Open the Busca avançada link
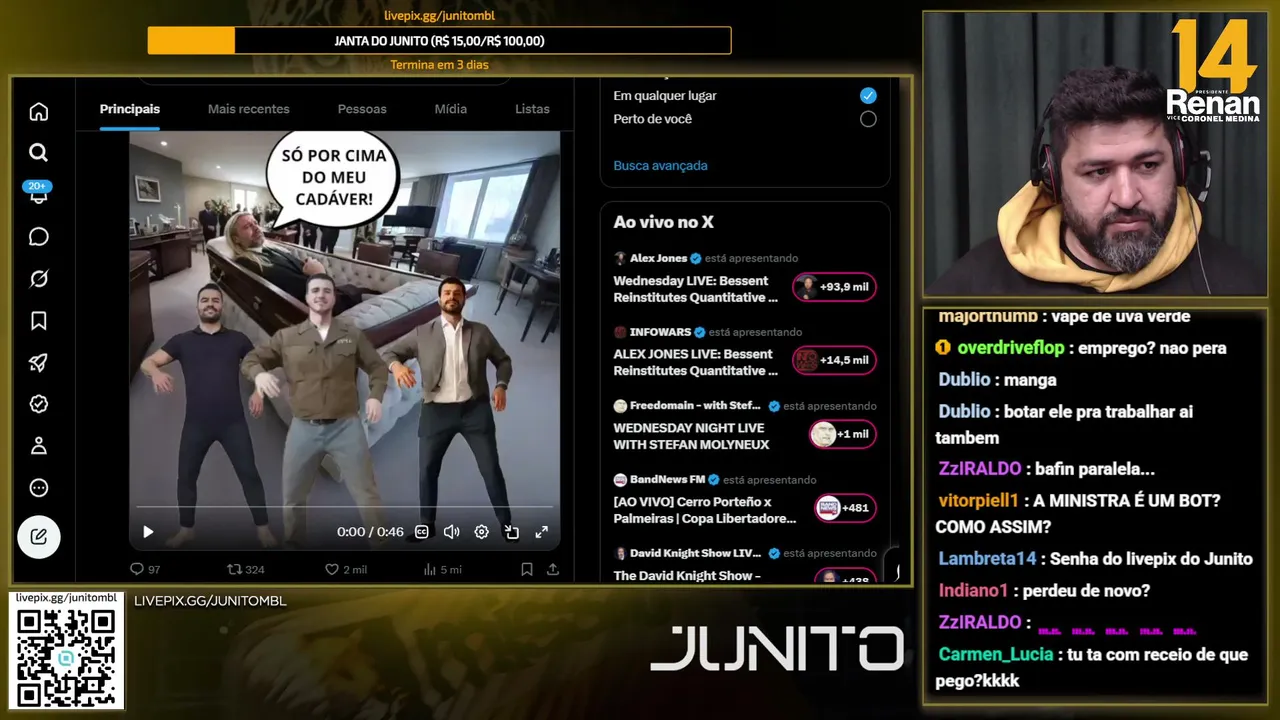Screen dimensions: 1280x720 [x=660, y=166]
